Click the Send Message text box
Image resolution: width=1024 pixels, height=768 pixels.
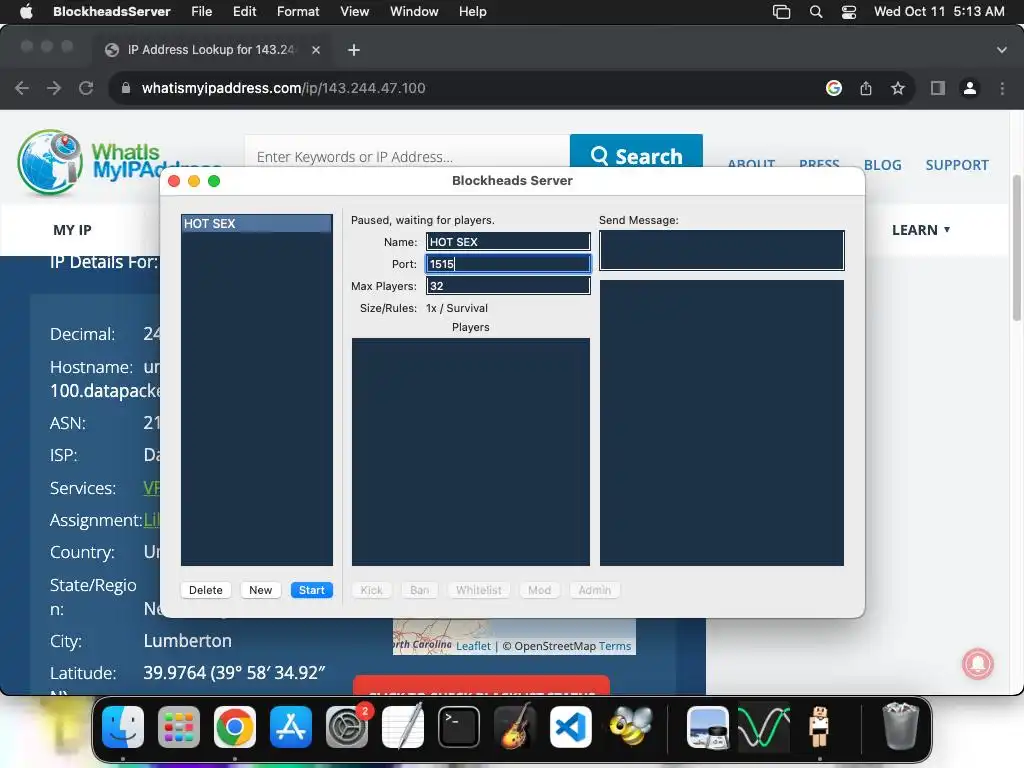(x=722, y=250)
